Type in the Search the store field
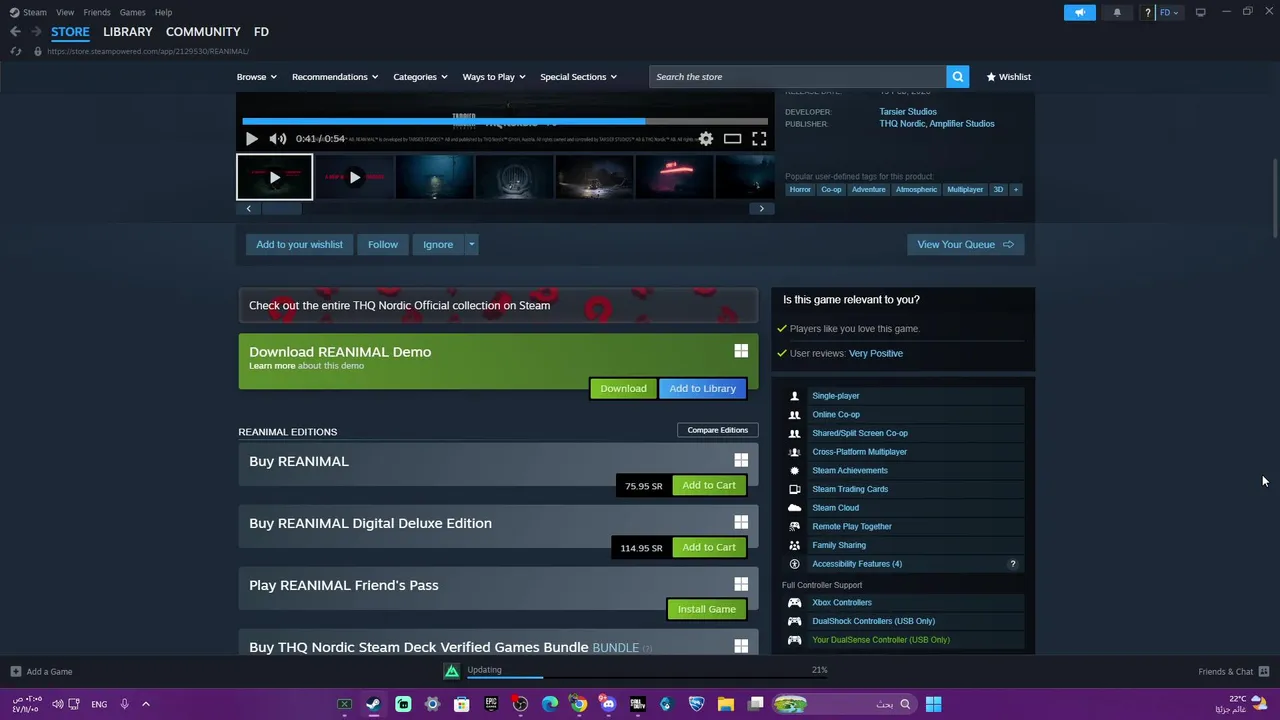This screenshot has width=1280, height=720. [798, 77]
